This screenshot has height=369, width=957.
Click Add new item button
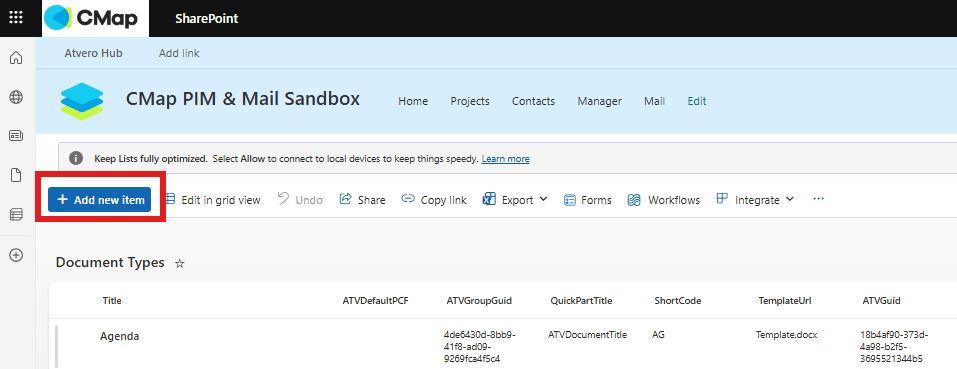point(99,199)
